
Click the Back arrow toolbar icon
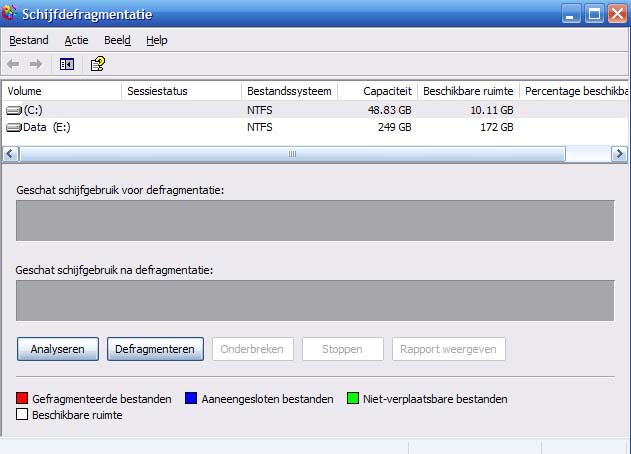click(13, 64)
